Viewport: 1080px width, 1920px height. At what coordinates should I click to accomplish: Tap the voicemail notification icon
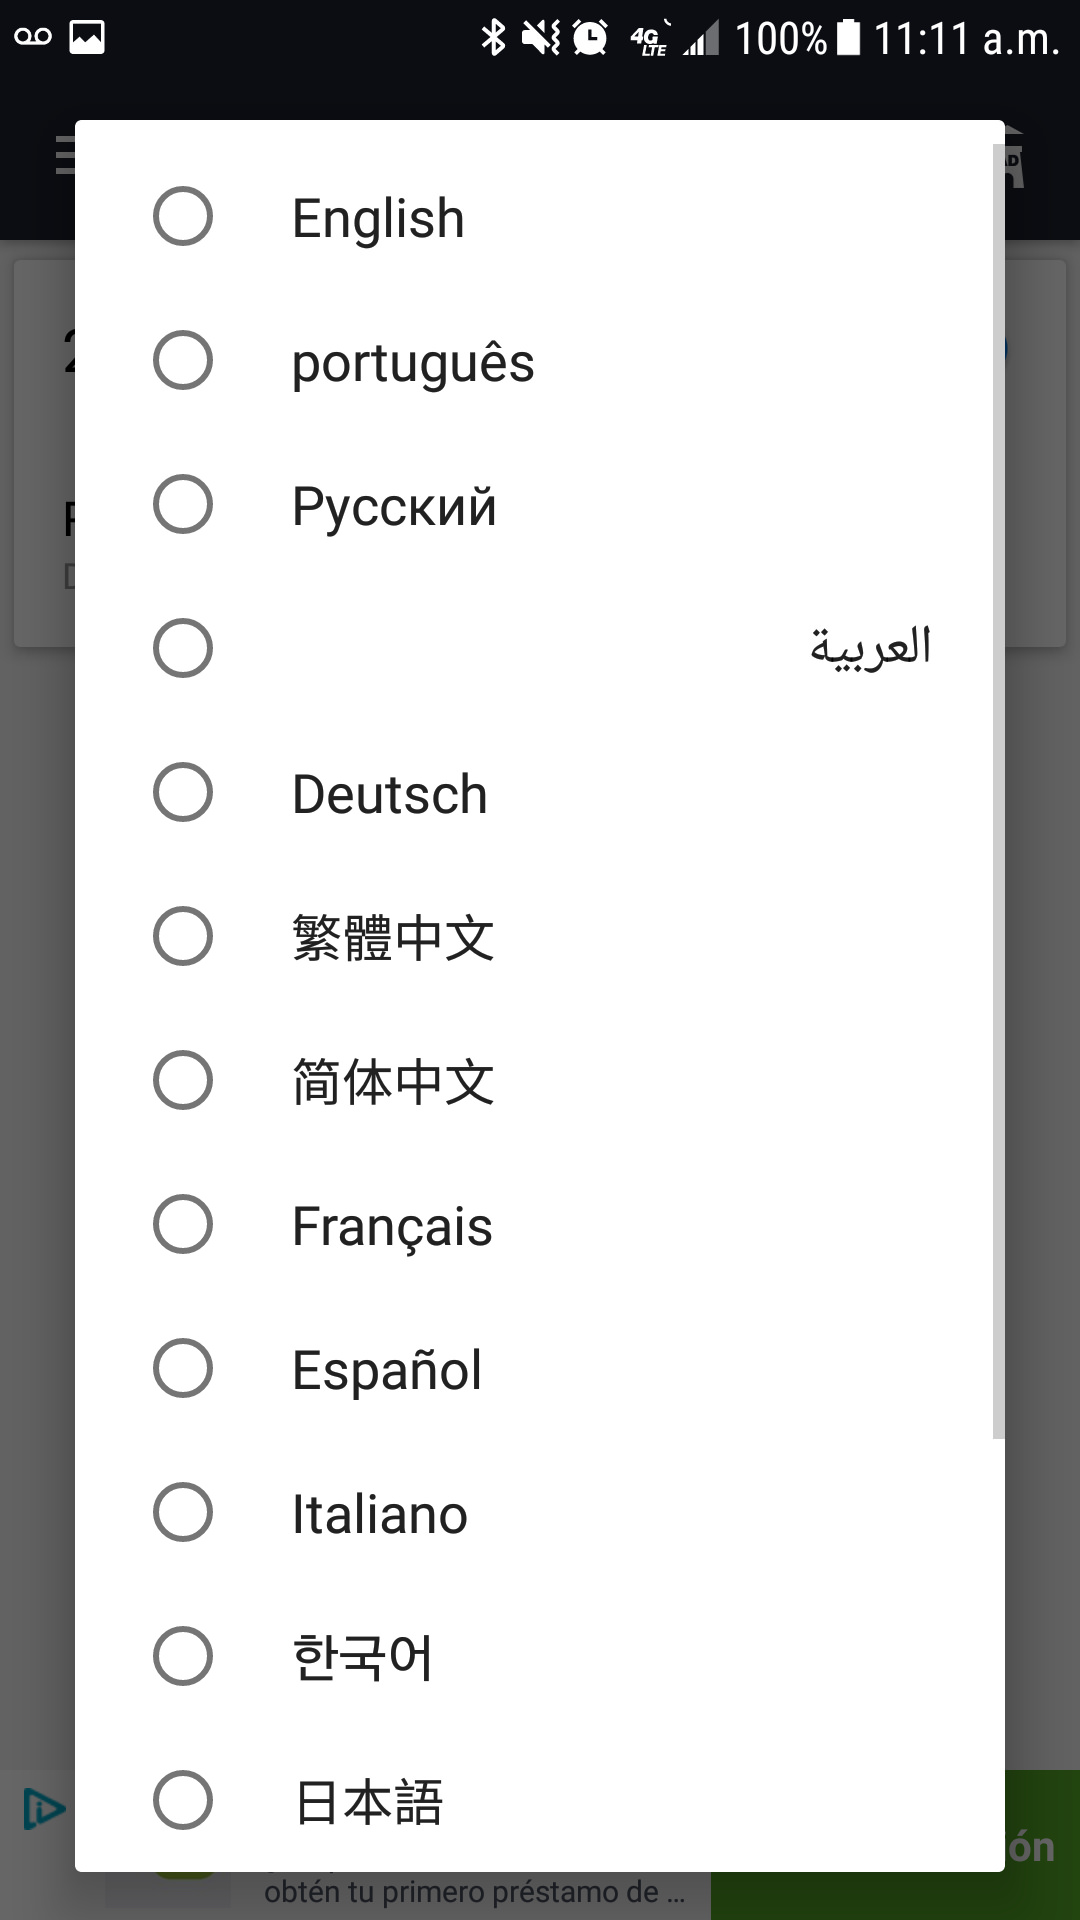click(x=33, y=38)
